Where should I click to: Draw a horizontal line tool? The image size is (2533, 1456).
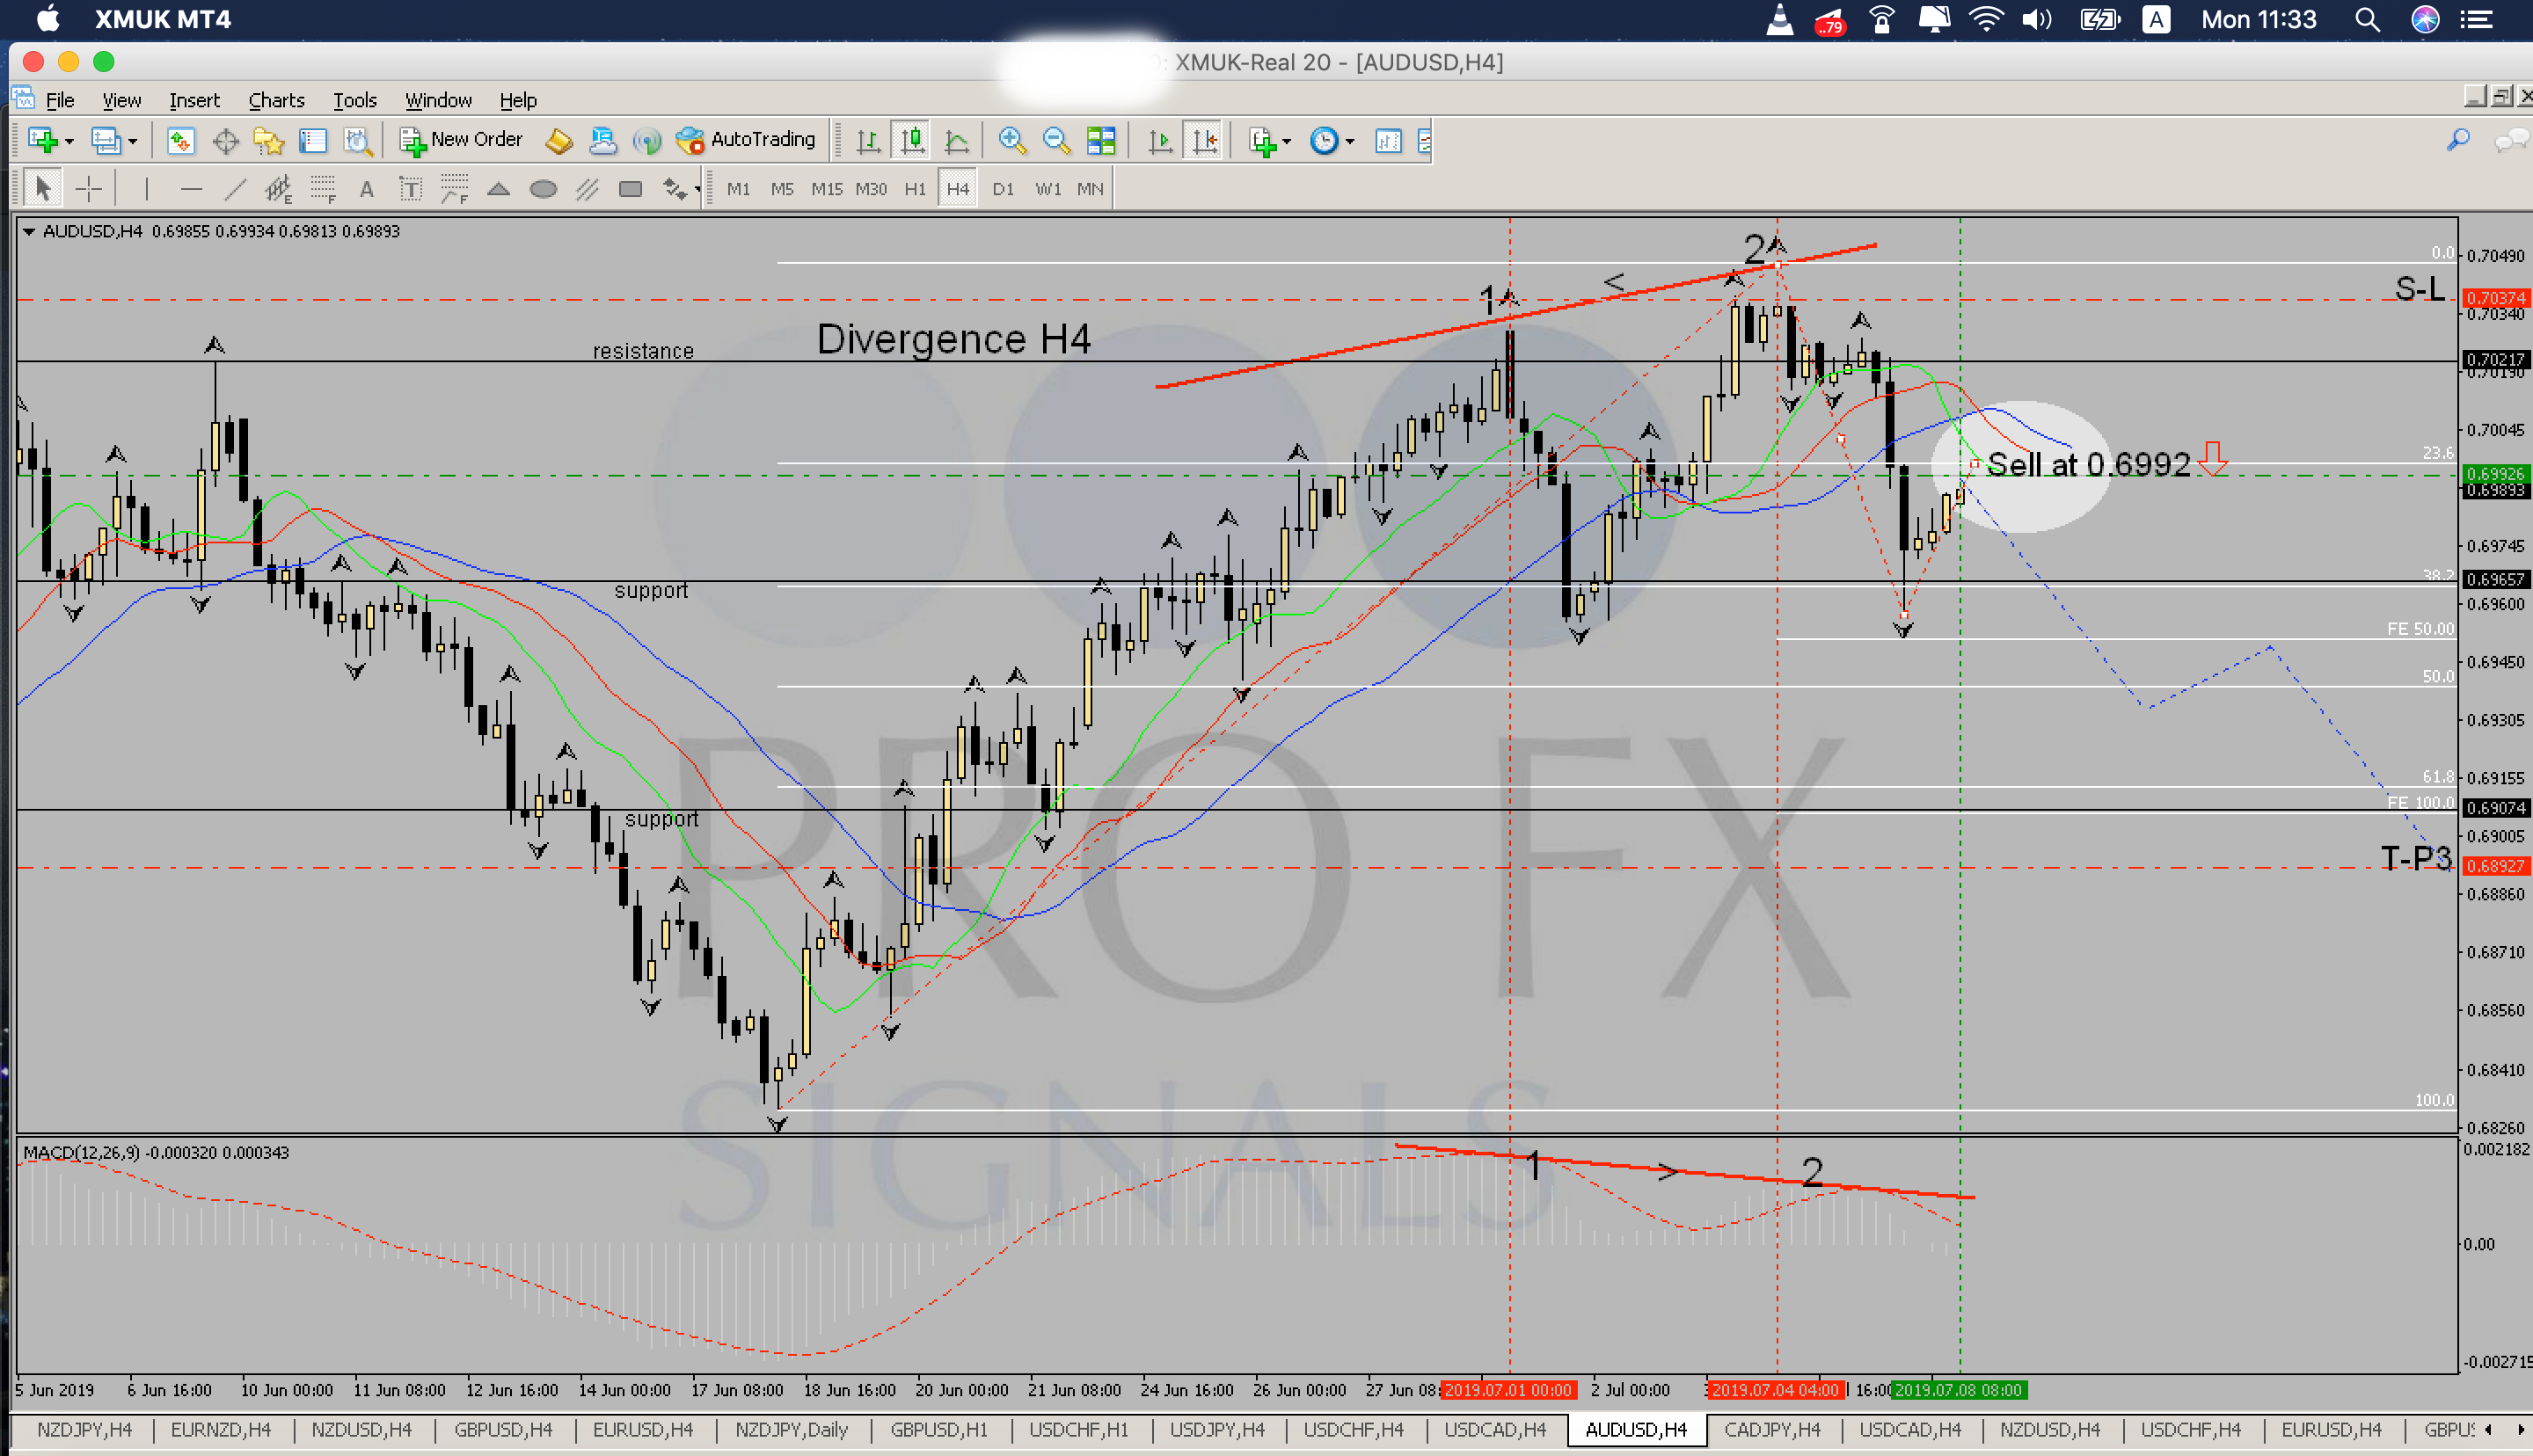pyautogui.click(x=191, y=189)
